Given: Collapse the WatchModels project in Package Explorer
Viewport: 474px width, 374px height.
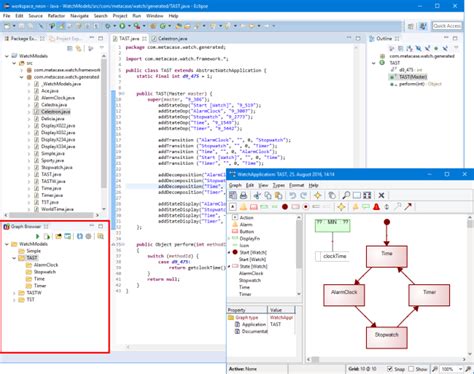Looking at the screenshot, I should [x=7, y=56].
